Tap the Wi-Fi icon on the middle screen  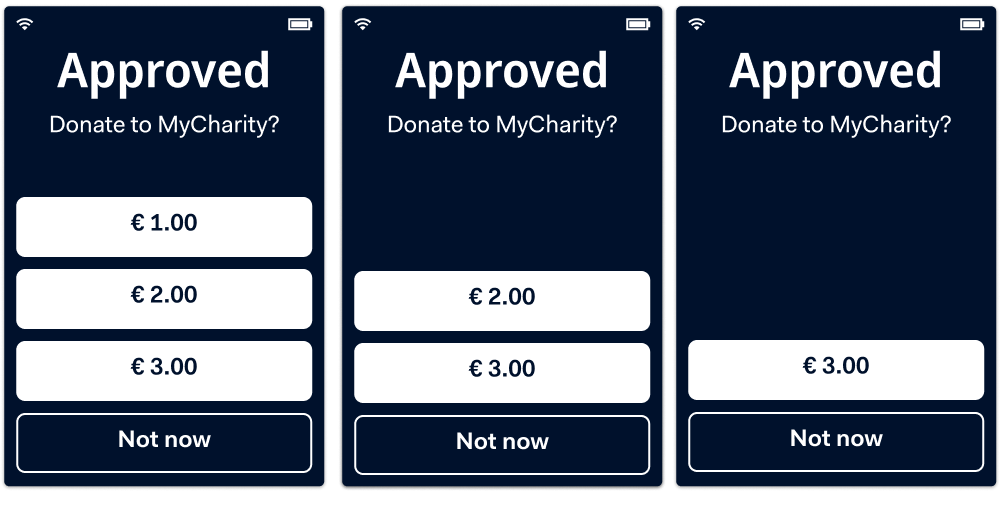click(363, 24)
